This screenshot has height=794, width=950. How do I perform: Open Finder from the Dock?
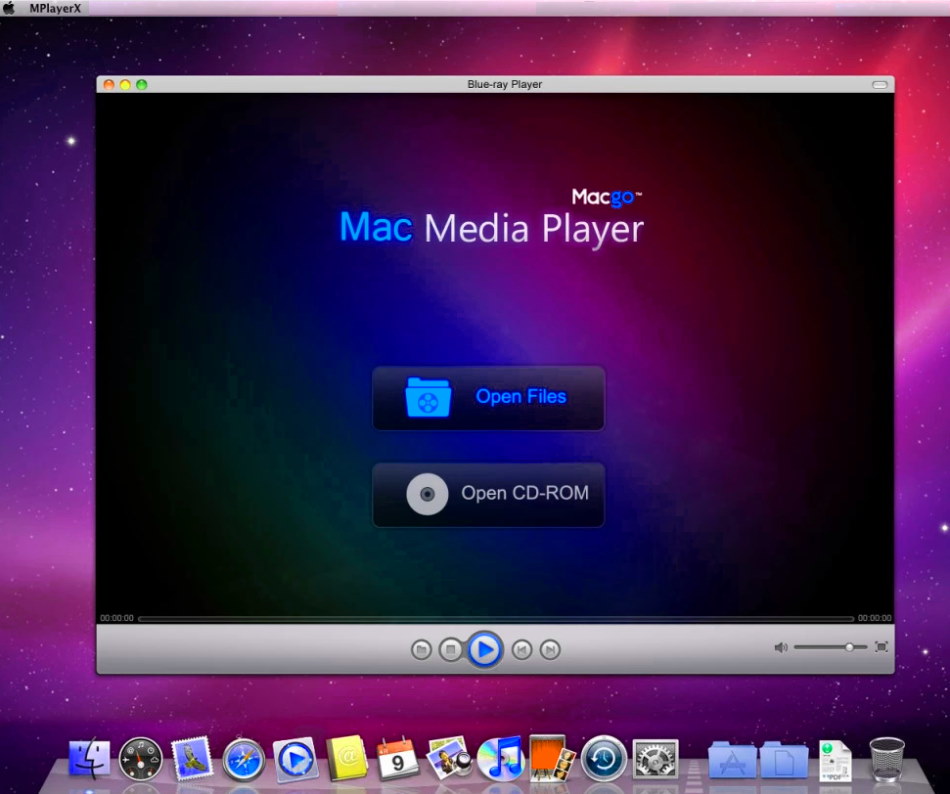[x=90, y=758]
